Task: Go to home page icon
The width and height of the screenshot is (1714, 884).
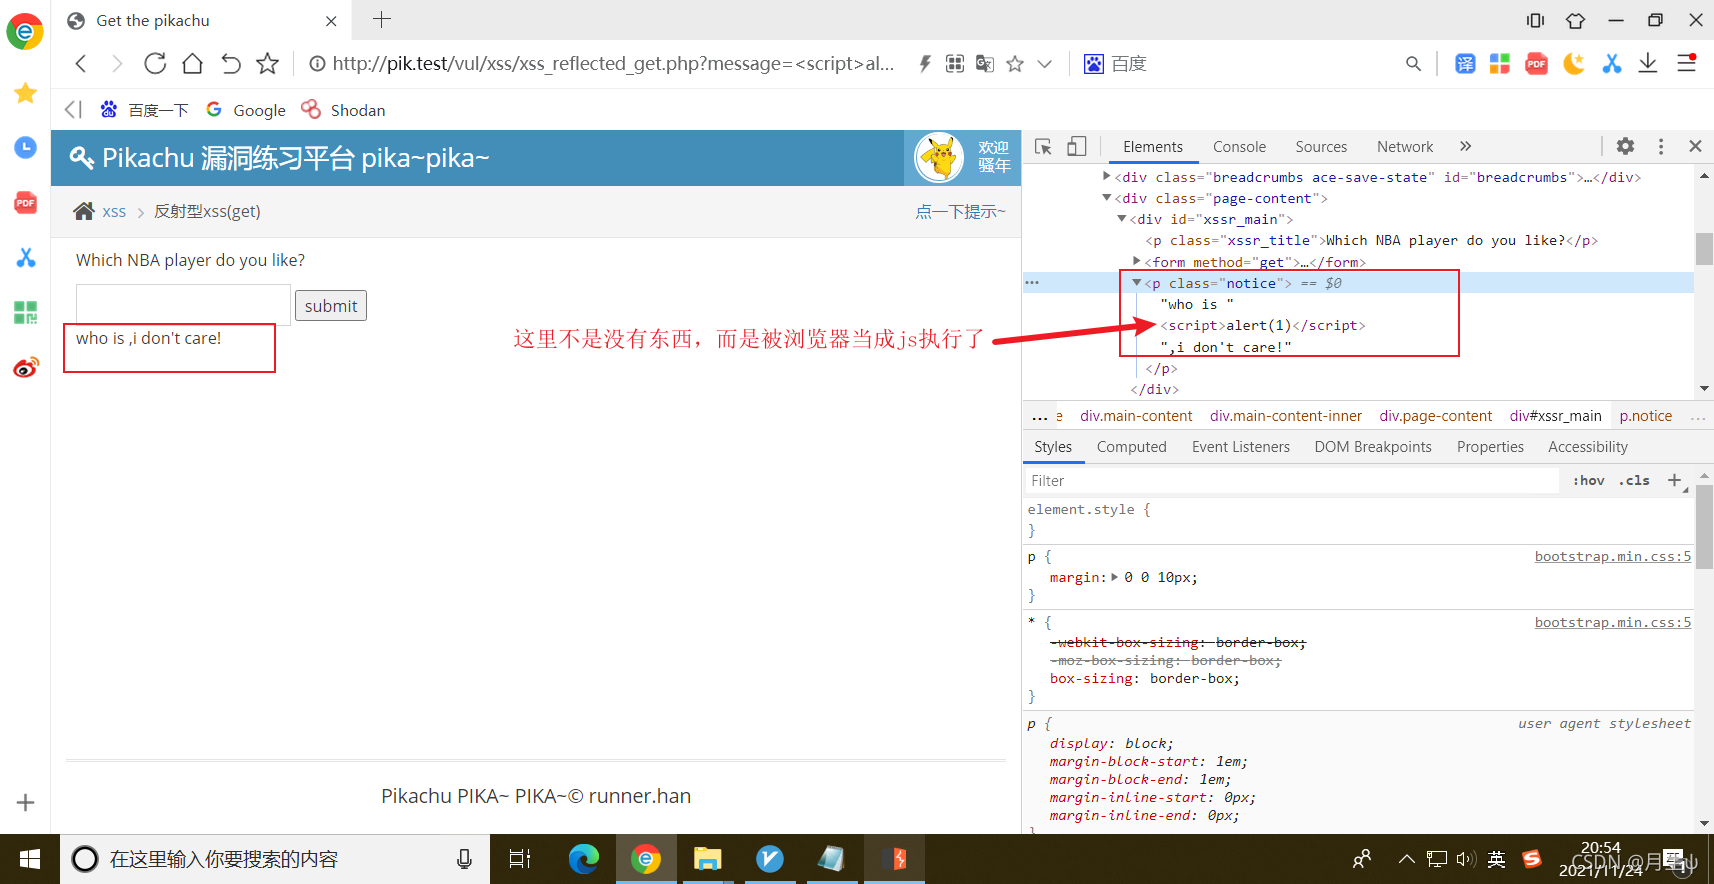Action: pyautogui.click(x=192, y=64)
